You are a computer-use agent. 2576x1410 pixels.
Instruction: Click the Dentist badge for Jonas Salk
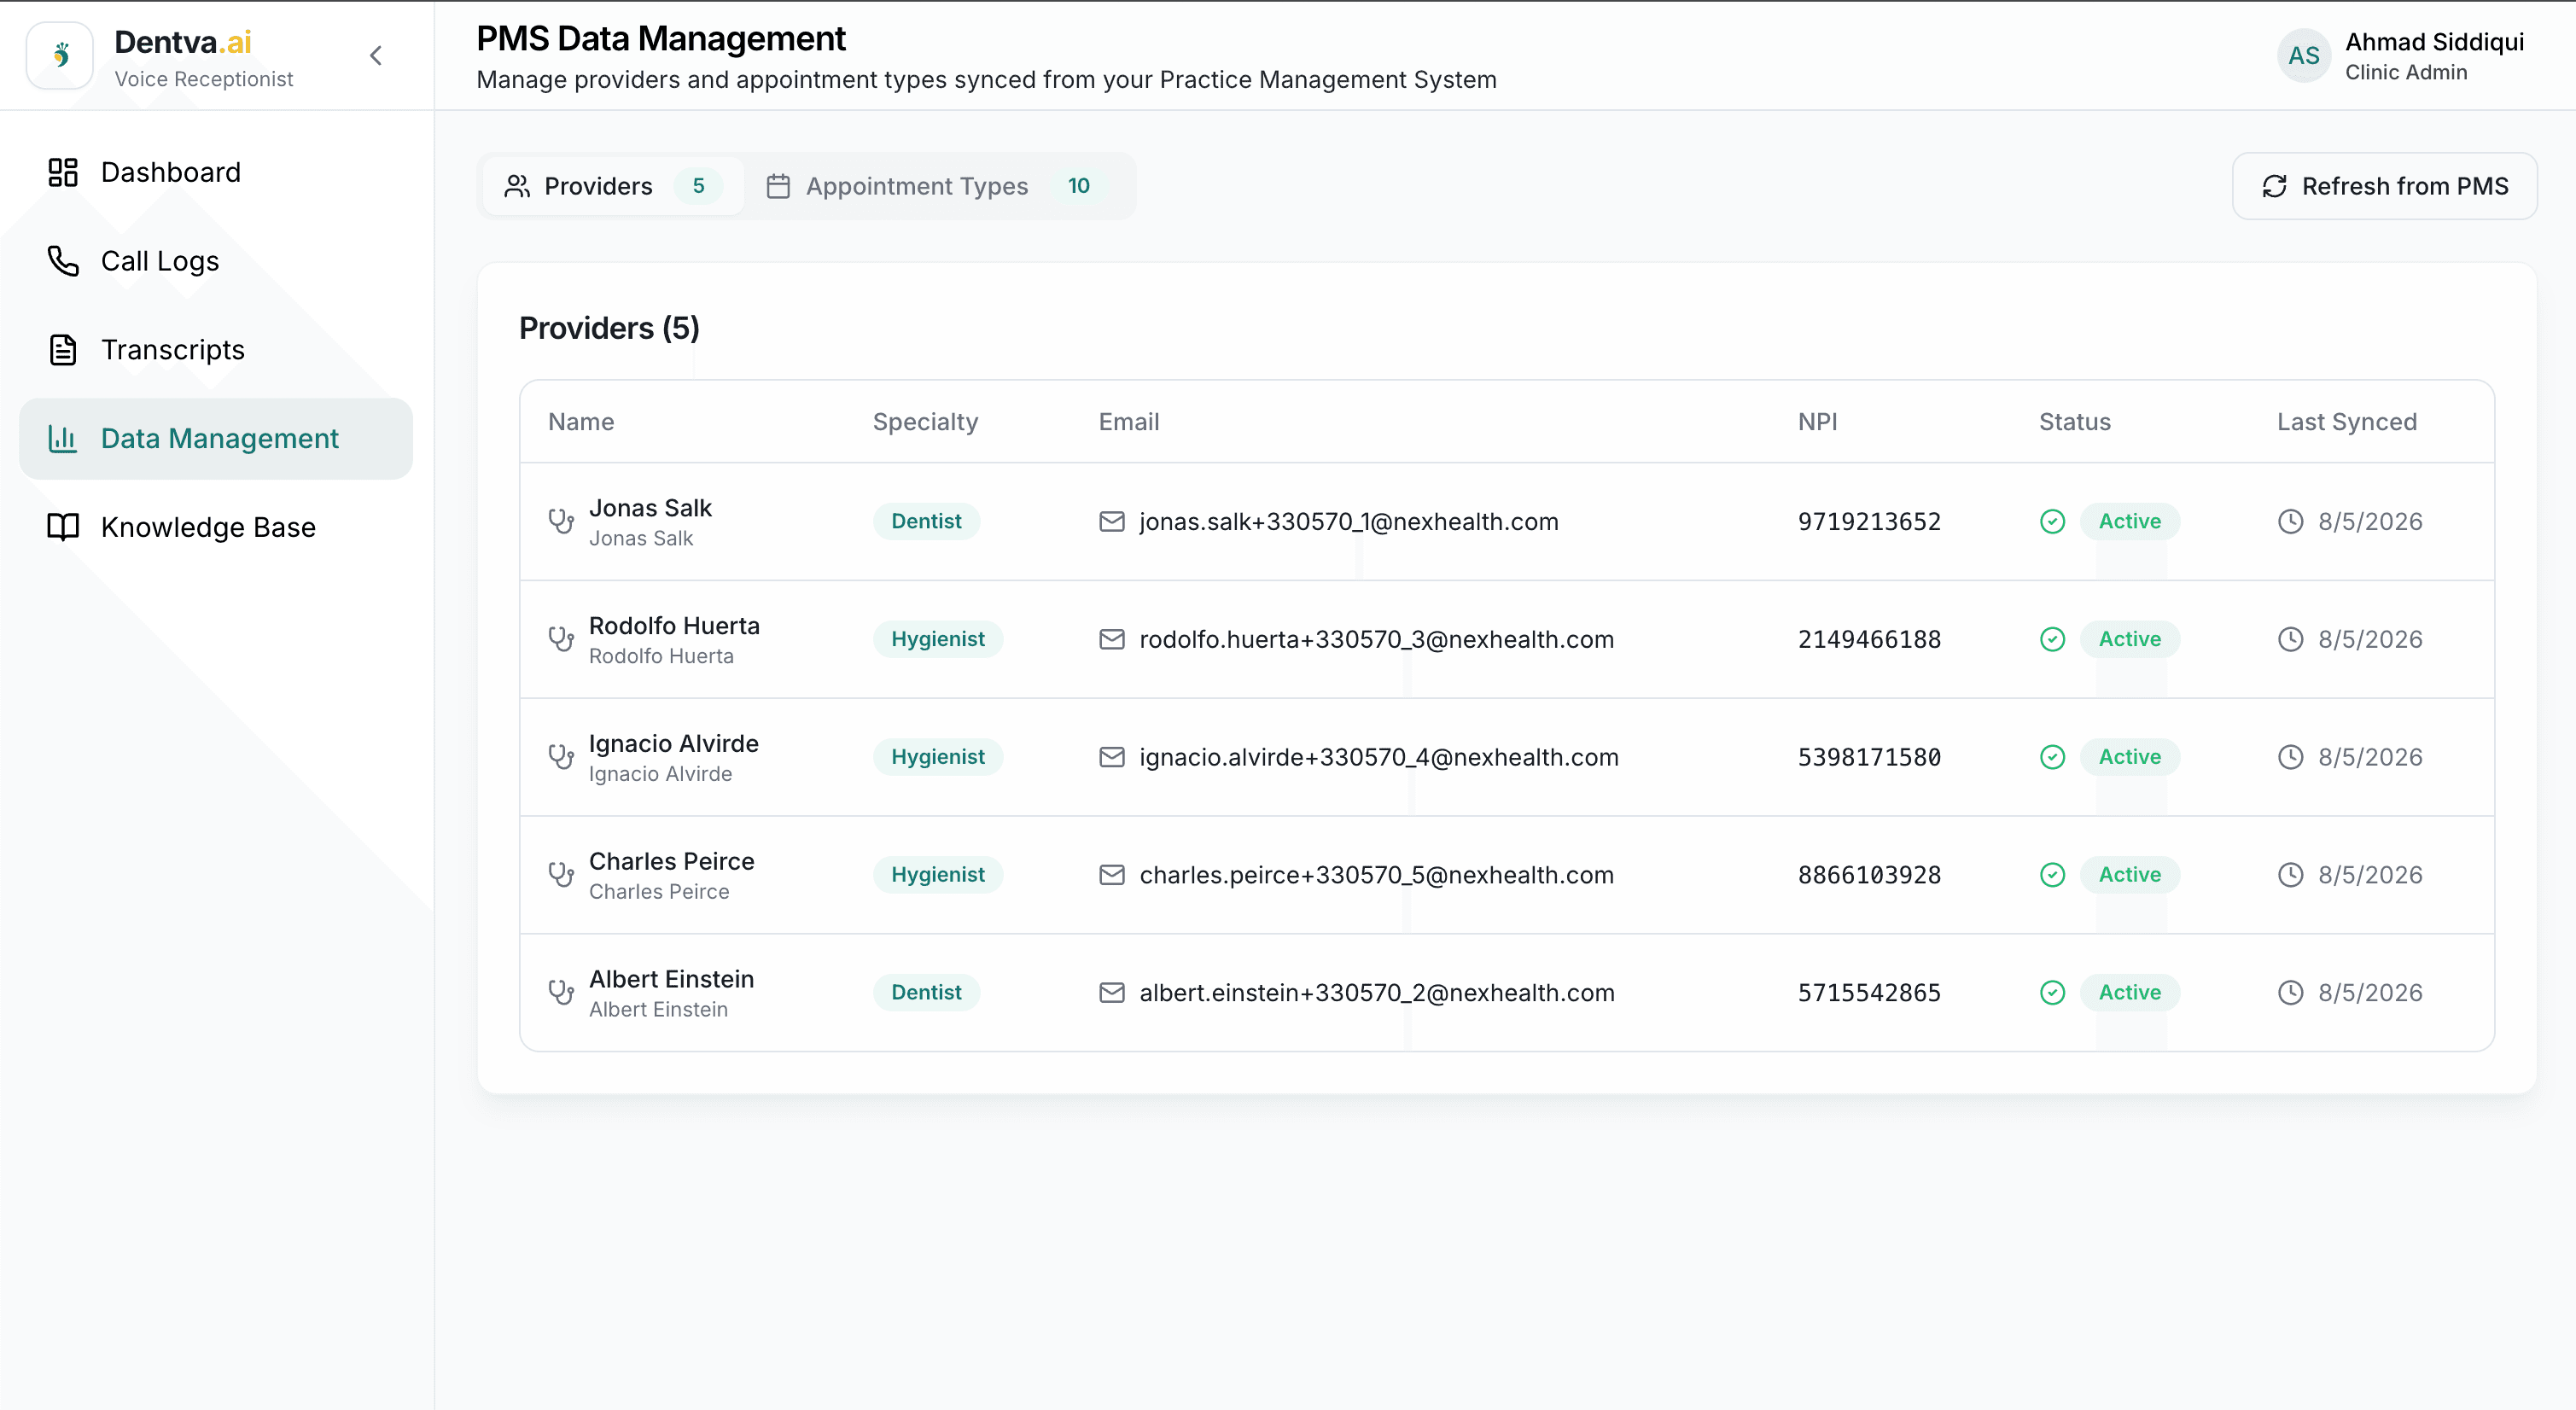[x=926, y=521]
